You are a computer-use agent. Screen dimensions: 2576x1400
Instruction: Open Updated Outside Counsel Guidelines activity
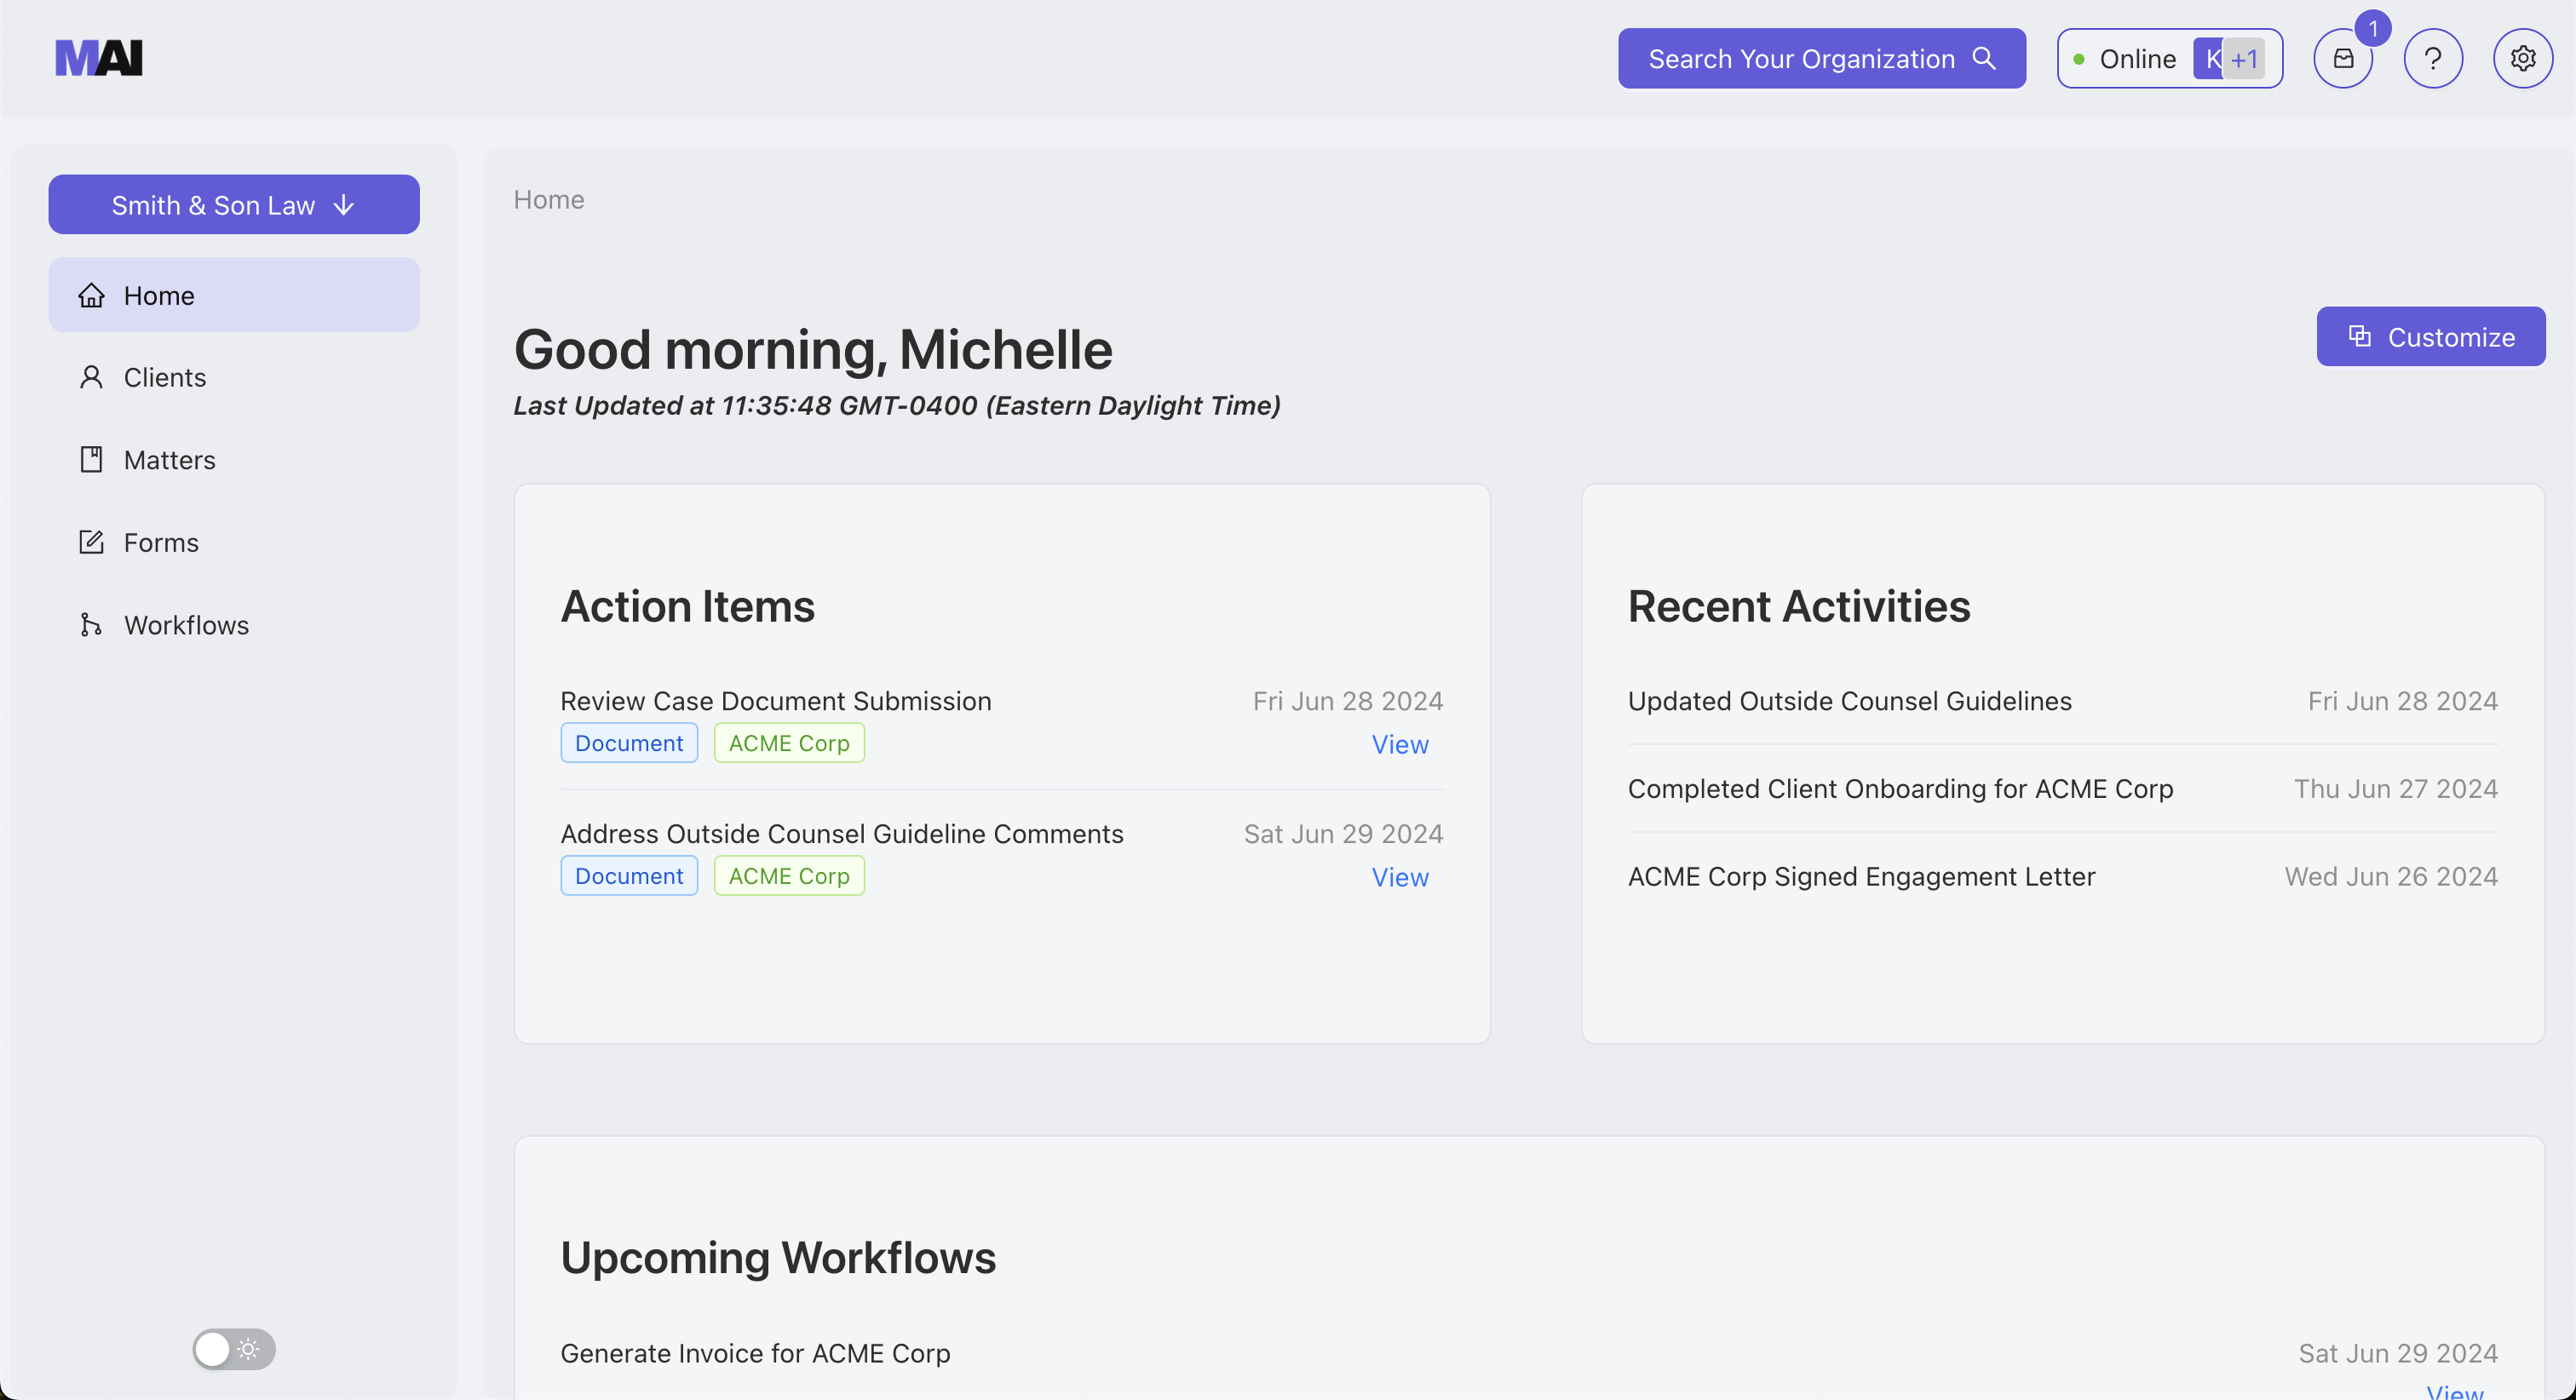coord(1849,701)
